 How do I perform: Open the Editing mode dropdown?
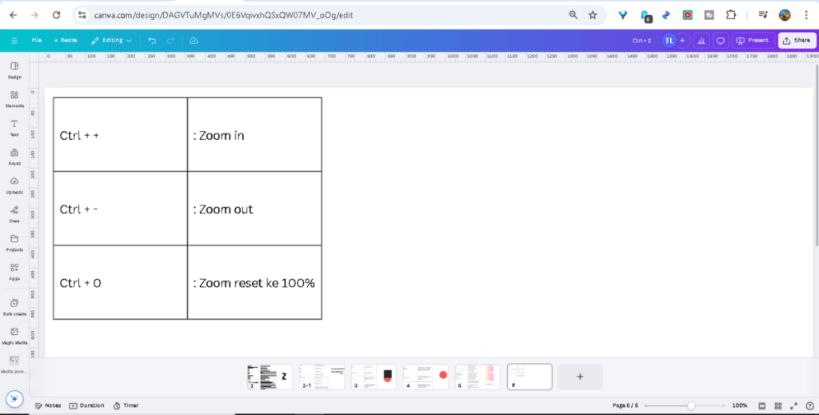pos(111,41)
